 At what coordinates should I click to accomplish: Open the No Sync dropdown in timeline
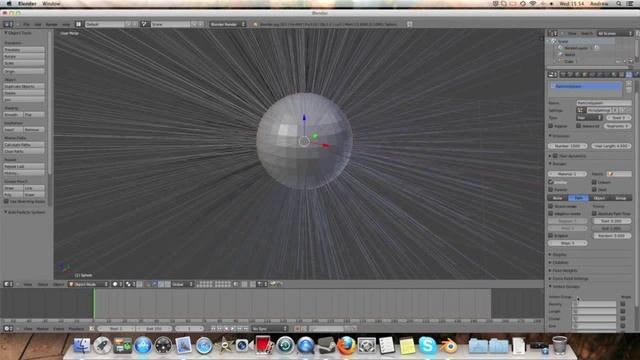269,329
